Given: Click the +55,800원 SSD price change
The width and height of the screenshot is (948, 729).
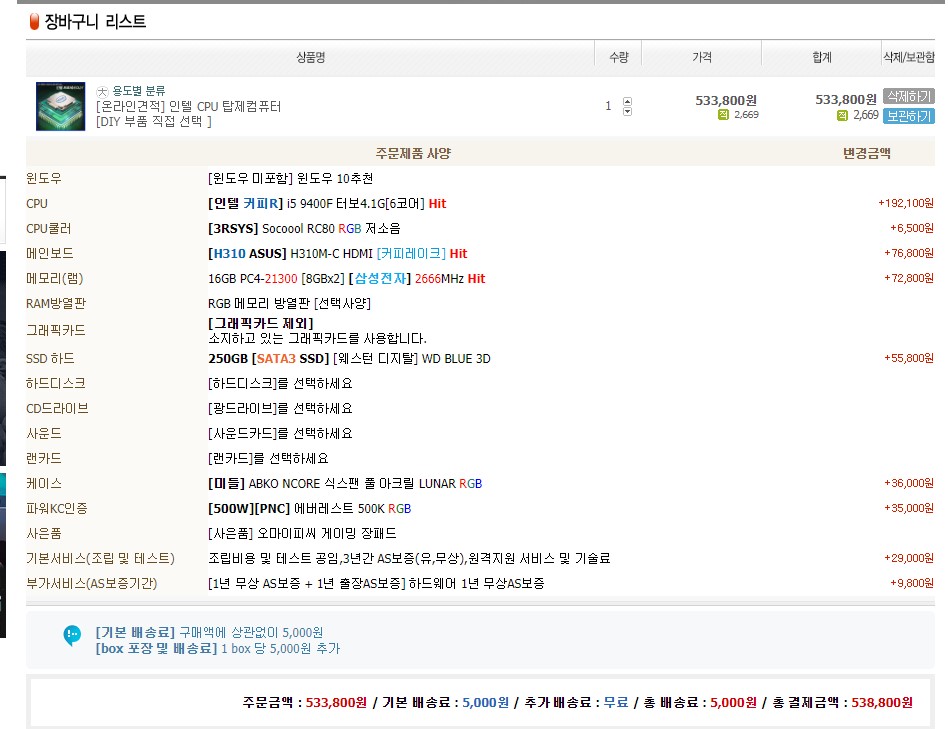Looking at the screenshot, I should [909, 358].
